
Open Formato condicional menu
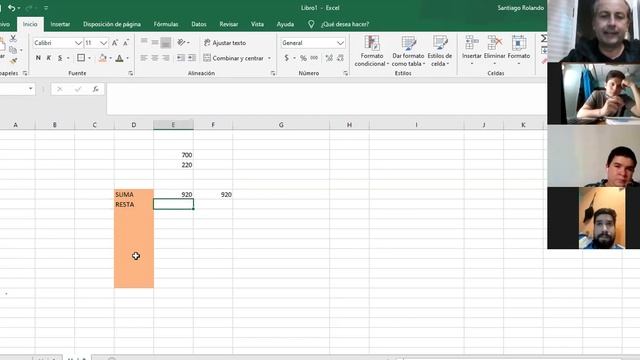[x=372, y=51]
